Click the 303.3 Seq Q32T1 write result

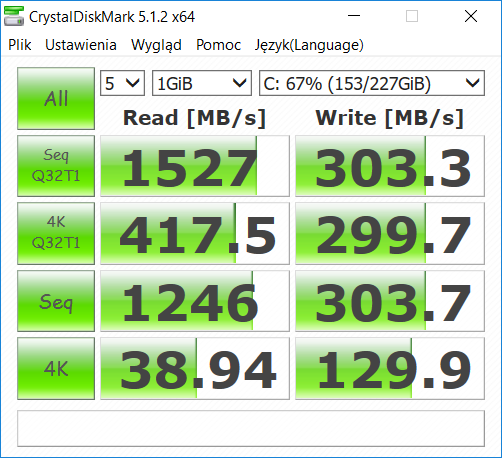390,166
